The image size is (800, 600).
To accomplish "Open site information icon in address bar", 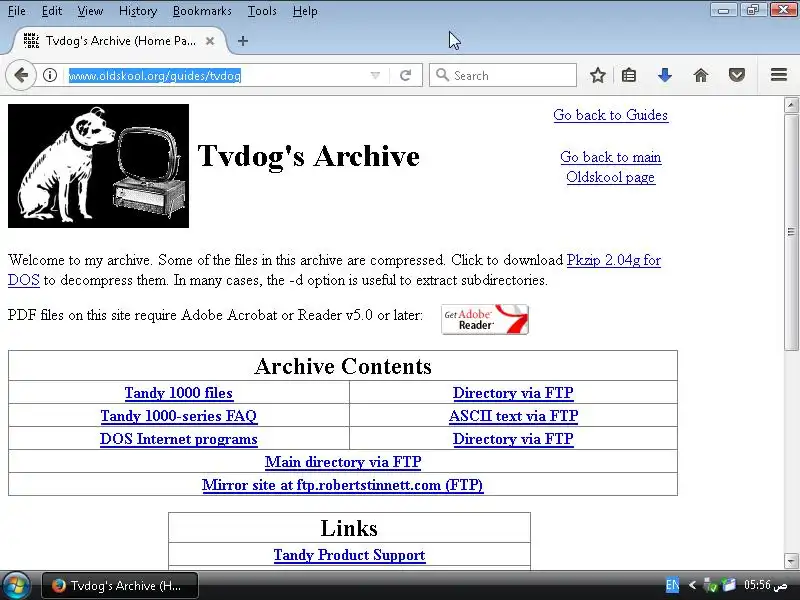I will click(49, 76).
